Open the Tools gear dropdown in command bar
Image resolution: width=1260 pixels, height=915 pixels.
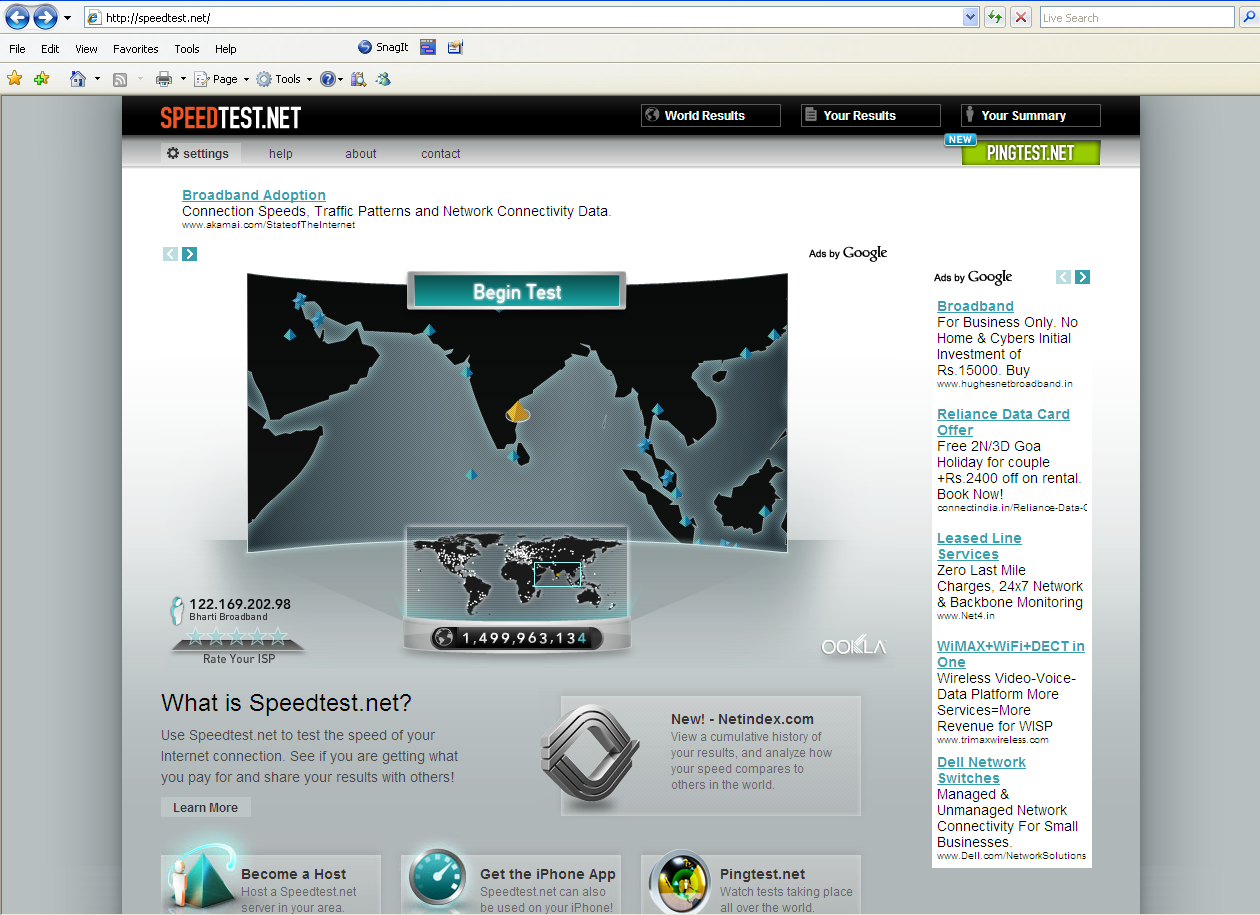284,79
